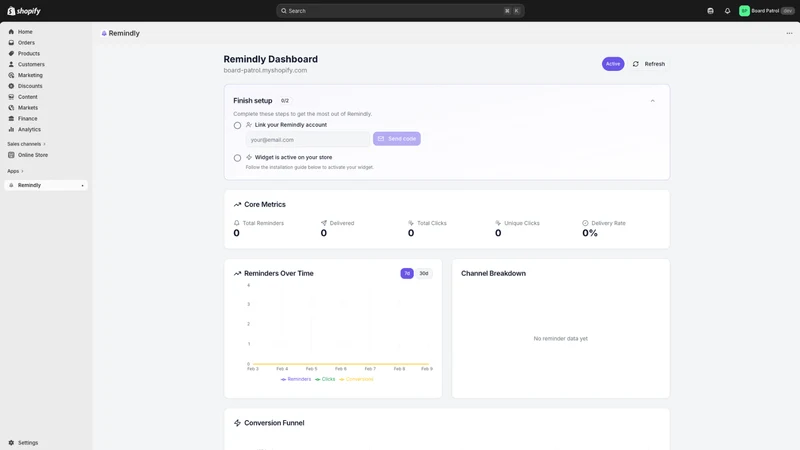Open Home in the sidebar
Image resolution: width=800 pixels, height=450 pixels.
coord(25,32)
